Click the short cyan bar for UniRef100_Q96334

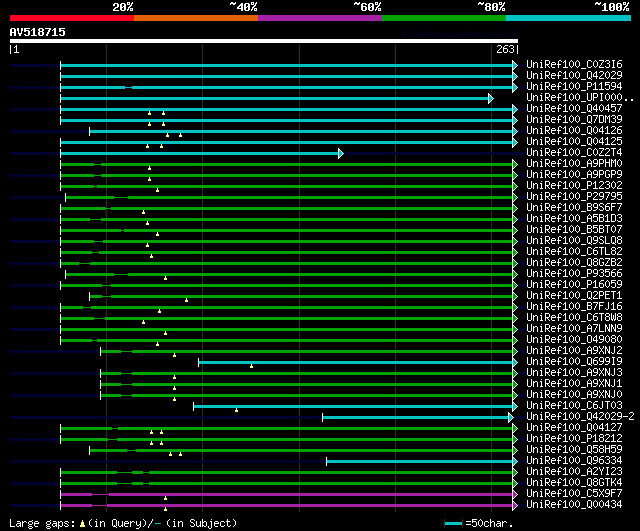tap(420, 461)
